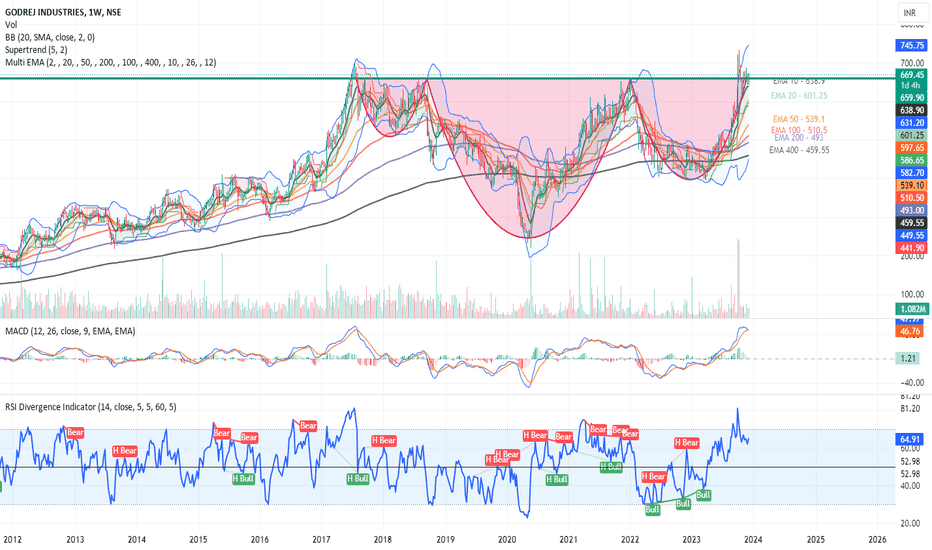Click the 2012 year on time axis
The width and height of the screenshot is (932, 550).
click(x=12, y=539)
